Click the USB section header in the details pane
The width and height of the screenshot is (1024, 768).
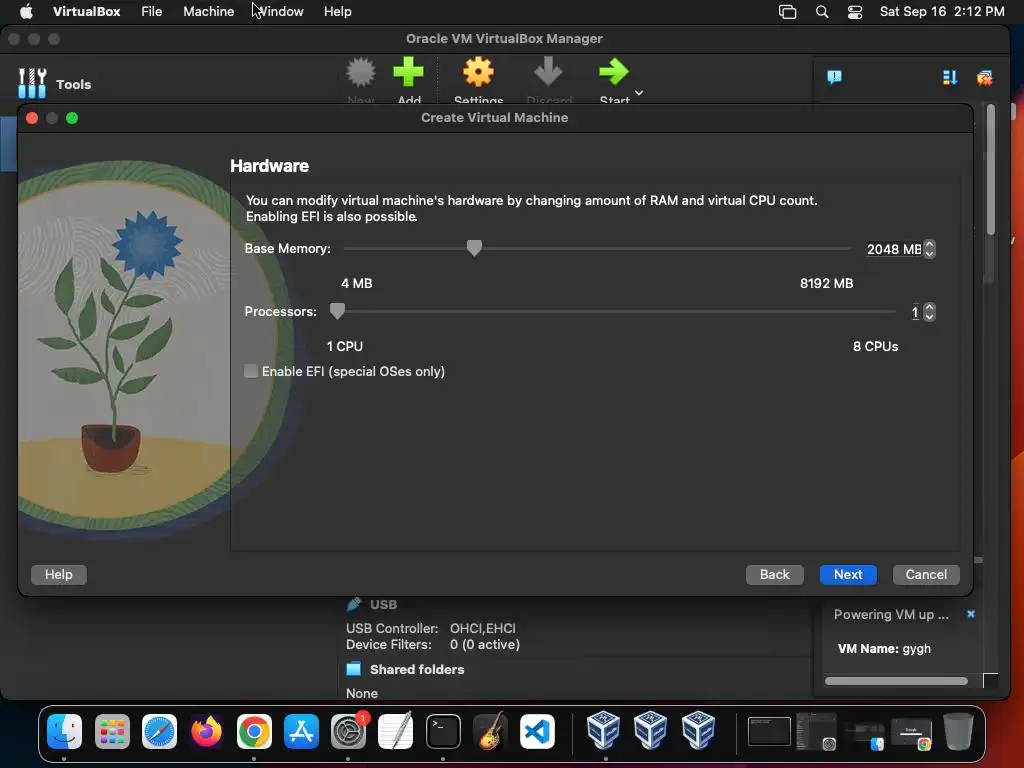coord(383,605)
